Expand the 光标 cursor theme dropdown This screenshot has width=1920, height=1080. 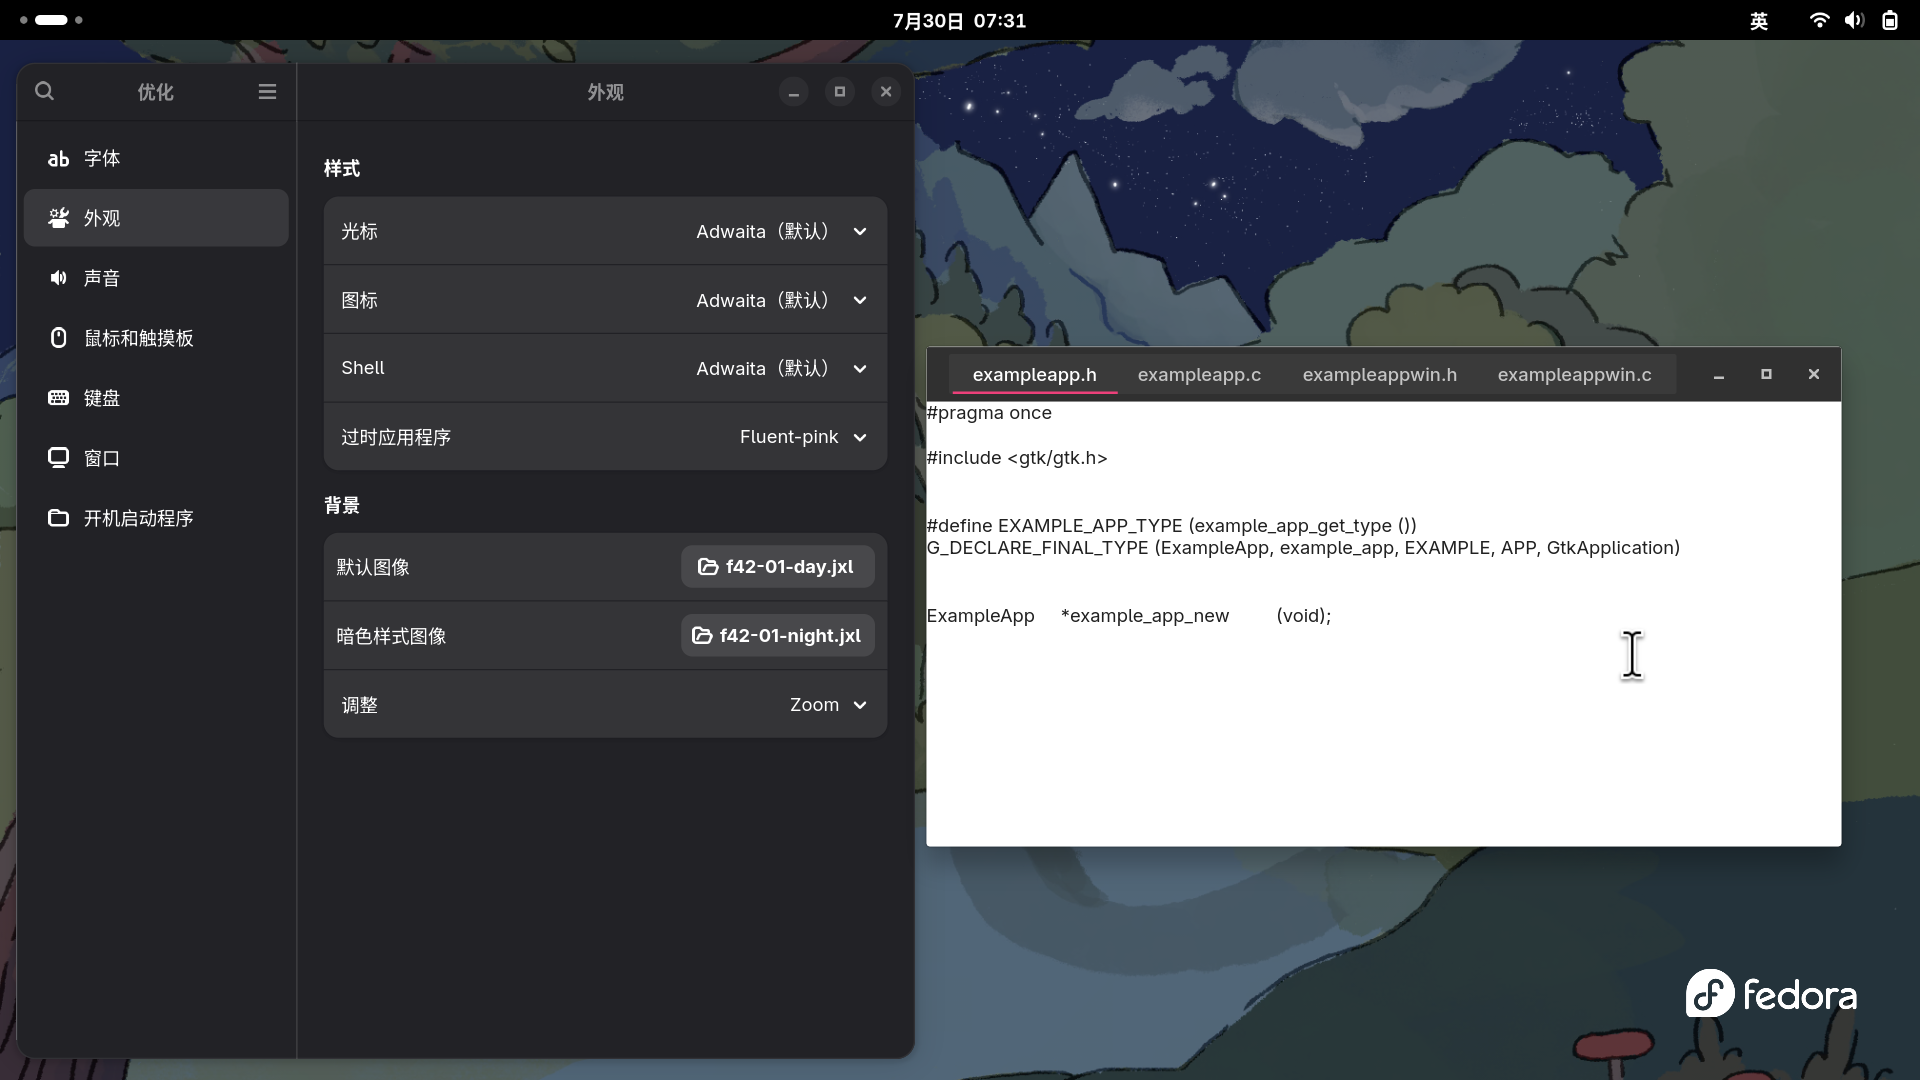[781, 231]
